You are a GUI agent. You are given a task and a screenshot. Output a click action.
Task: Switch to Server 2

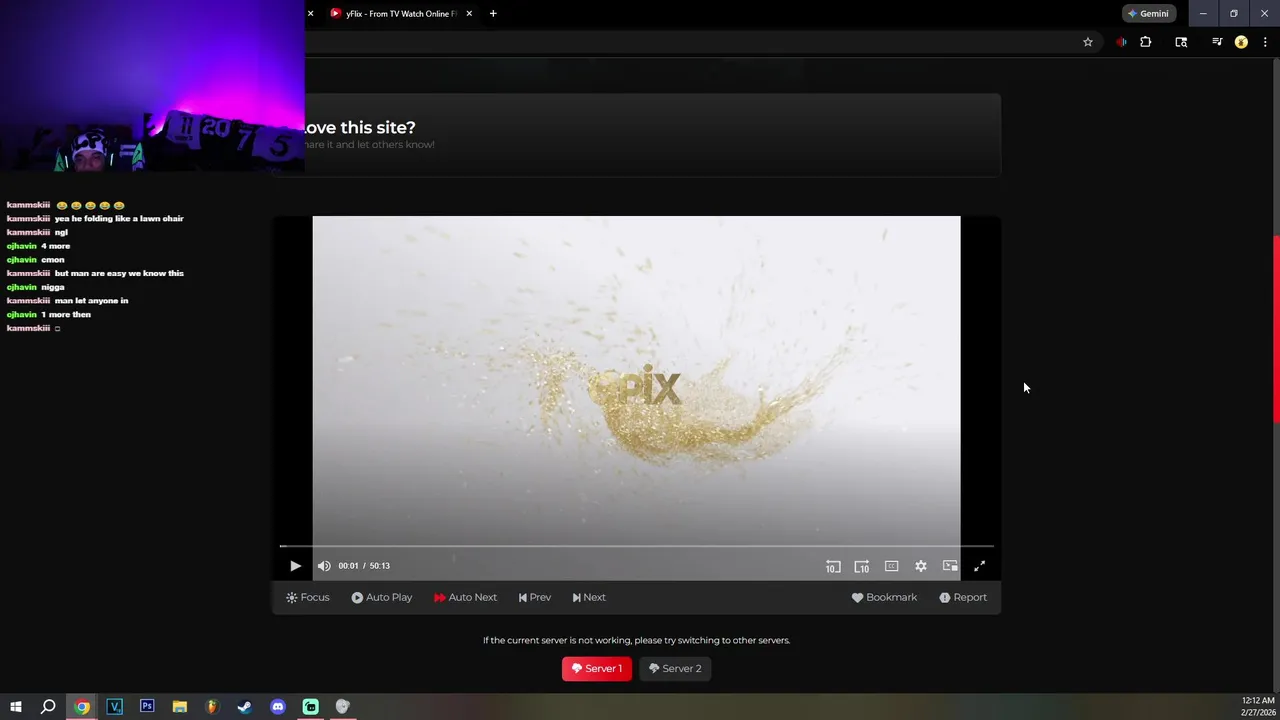[x=675, y=669]
